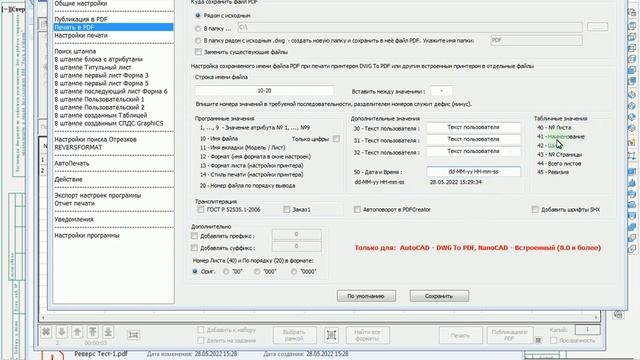Toggle the Заказ1 checkbox
640x360 pixels.
click(287, 209)
